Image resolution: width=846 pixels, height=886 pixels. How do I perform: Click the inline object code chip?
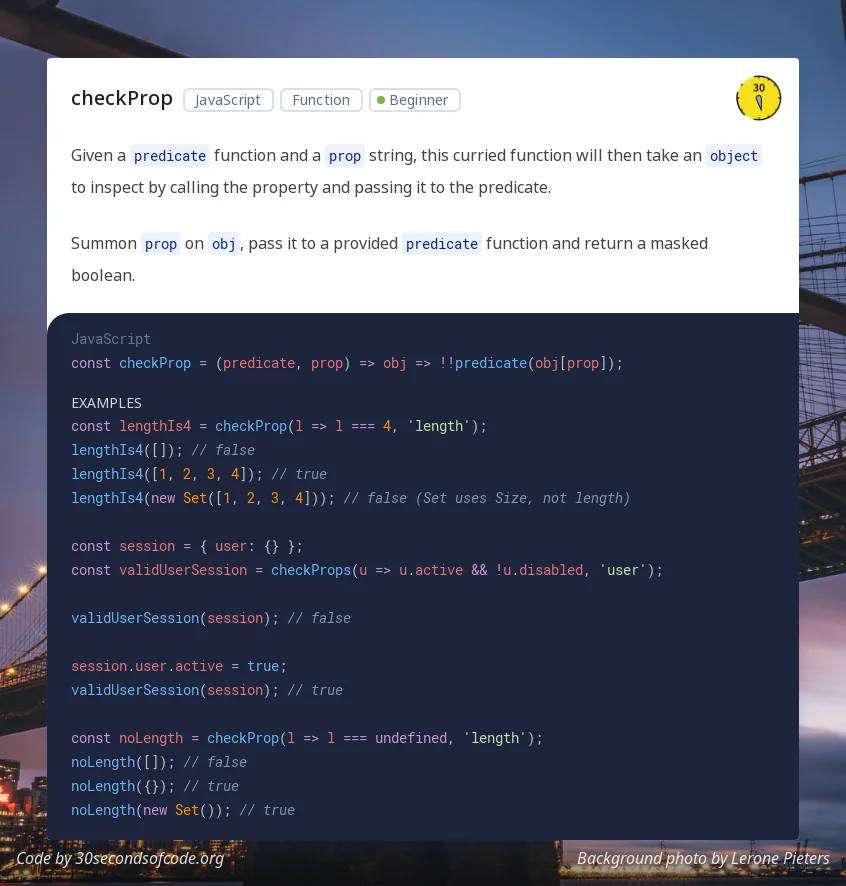coord(733,156)
